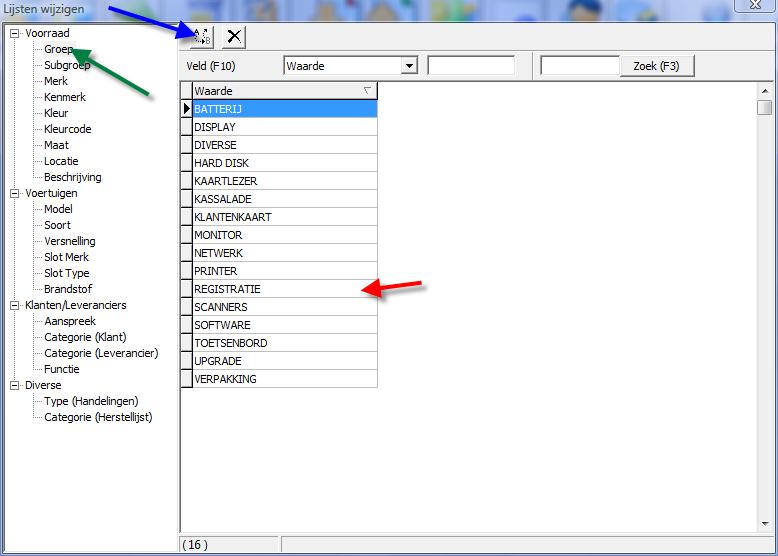
Task: Select the SCANNERS row
Action: click(285, 307)
